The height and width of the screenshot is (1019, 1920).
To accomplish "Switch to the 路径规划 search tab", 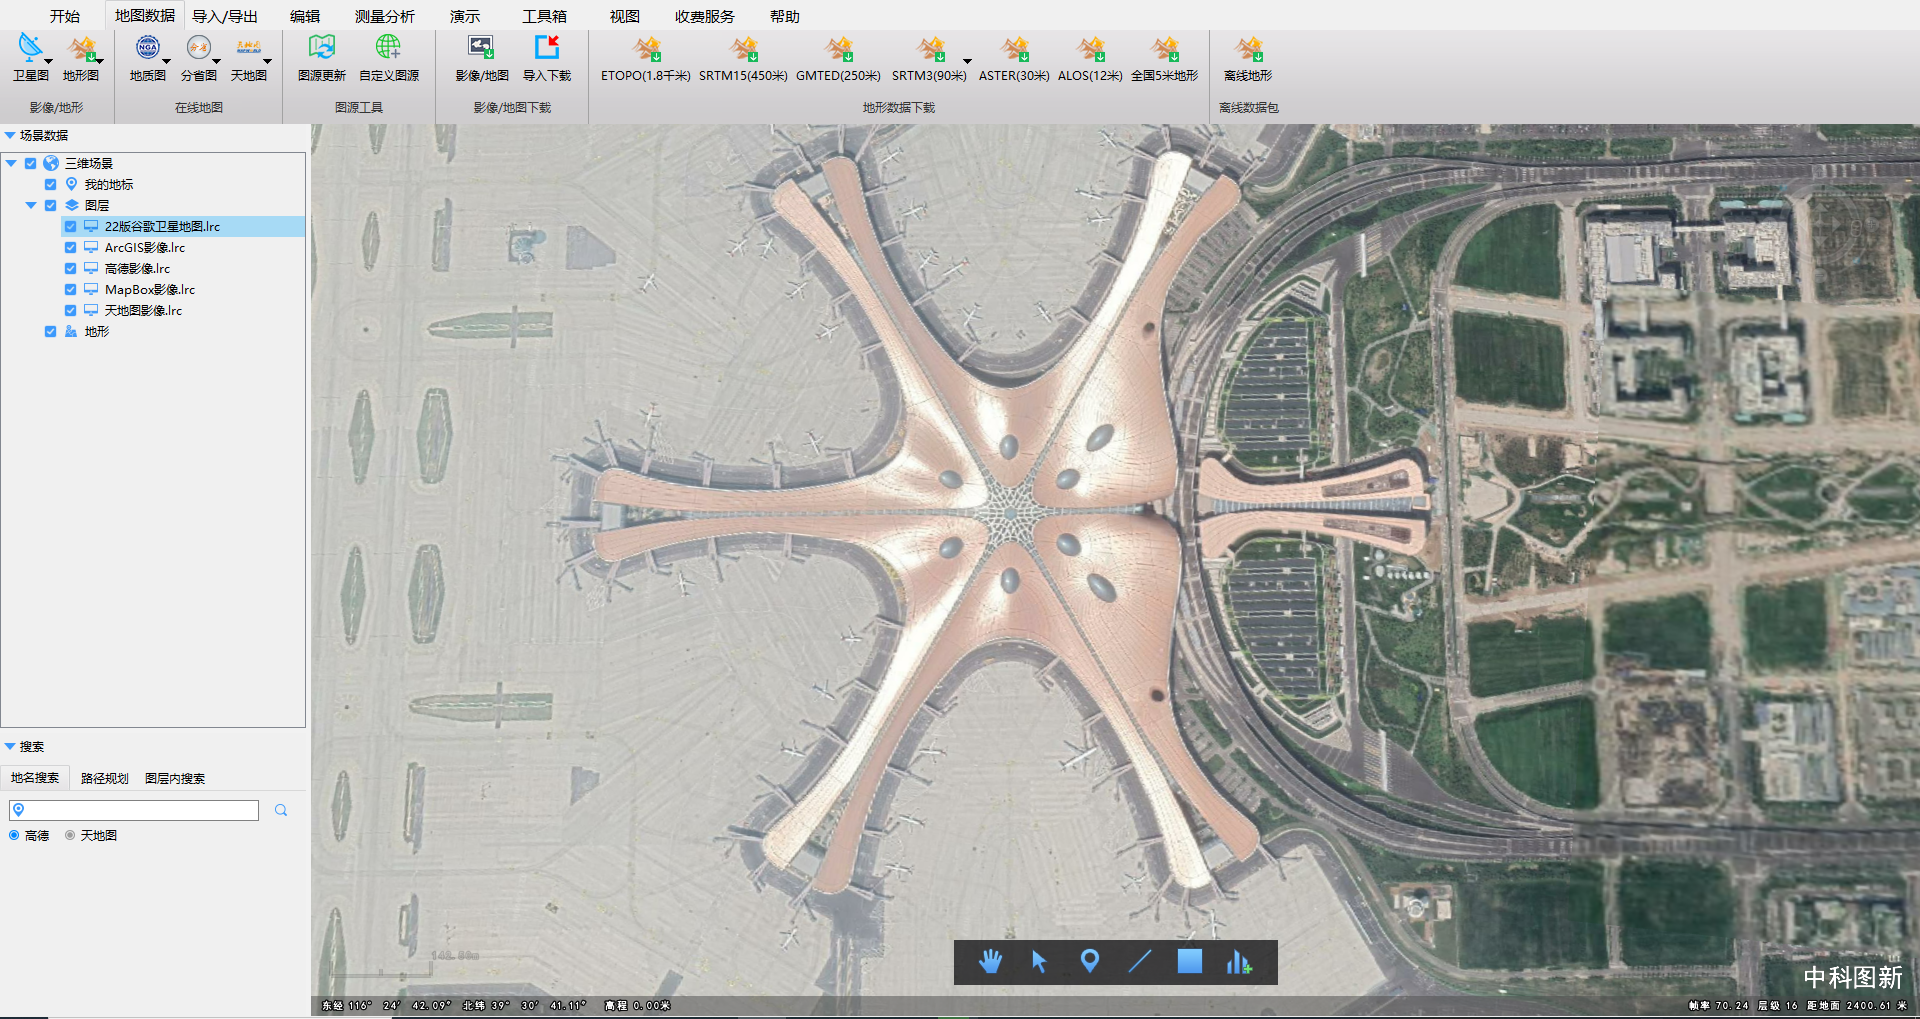I will [105, 779].
